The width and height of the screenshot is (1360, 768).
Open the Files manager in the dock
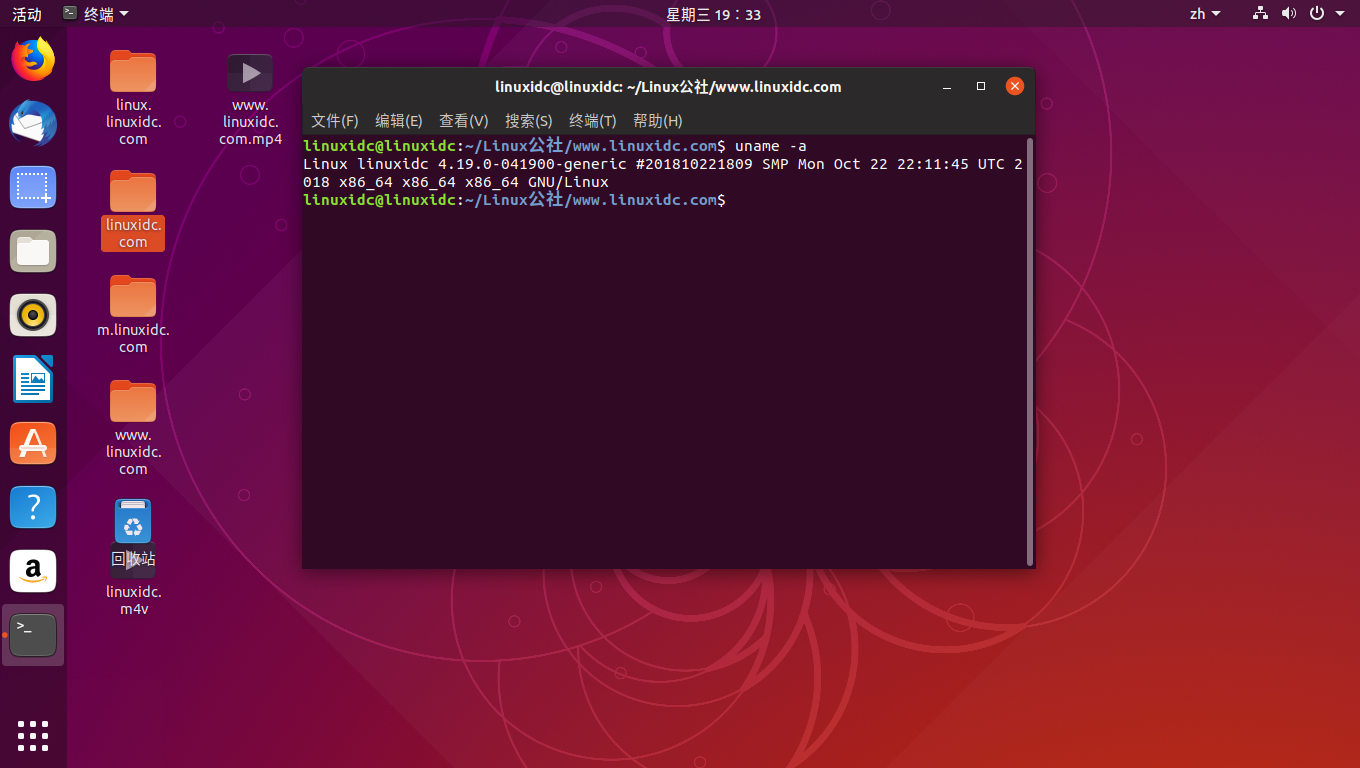point(33,251)
